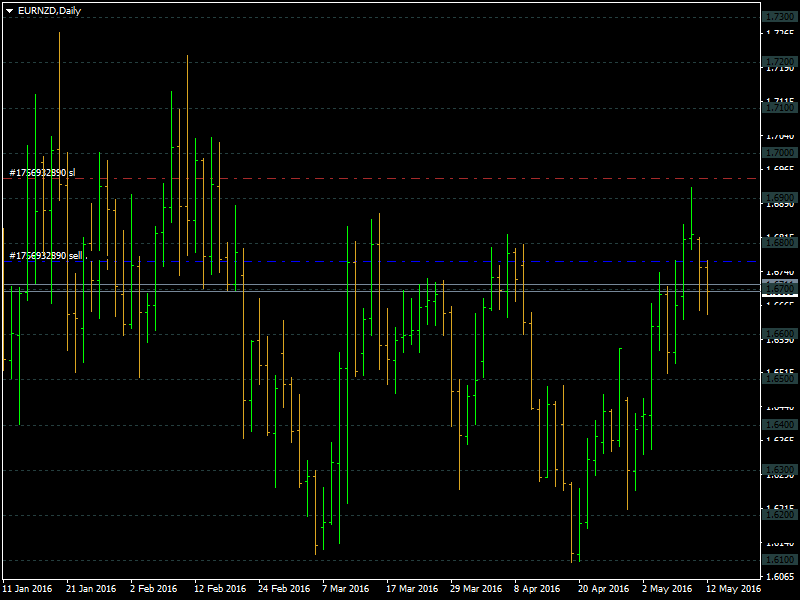This screenshot has height=600, width=800.
Task: Click the 24 Feb 2016 date label
Action: click(x=284, y=589)
